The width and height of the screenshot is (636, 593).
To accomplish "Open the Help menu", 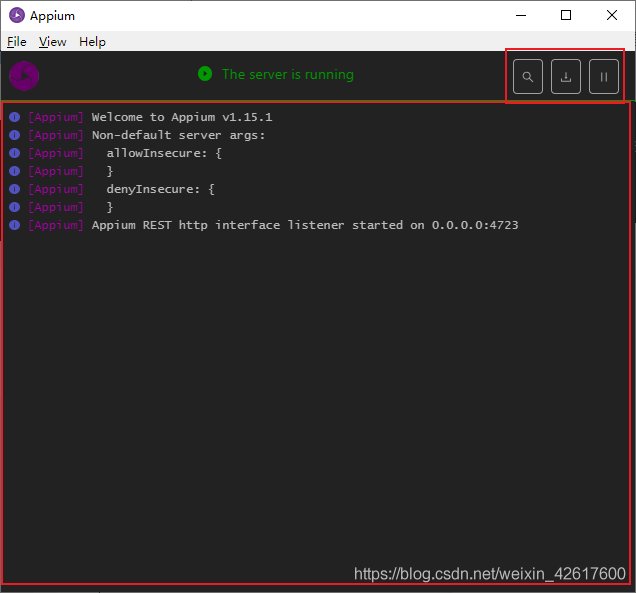I will click(93, 42).
